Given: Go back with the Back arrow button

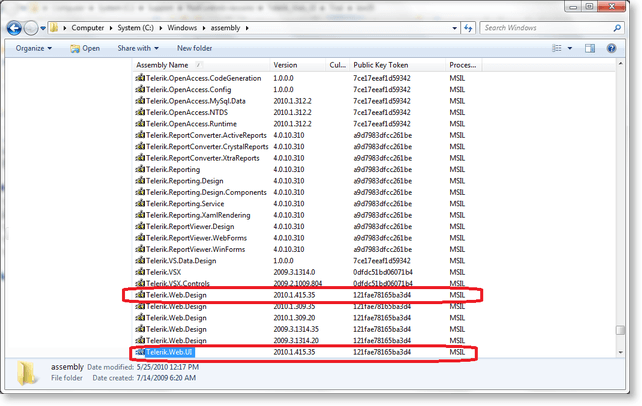Looking at the screenshot, I should pos(14,28).
